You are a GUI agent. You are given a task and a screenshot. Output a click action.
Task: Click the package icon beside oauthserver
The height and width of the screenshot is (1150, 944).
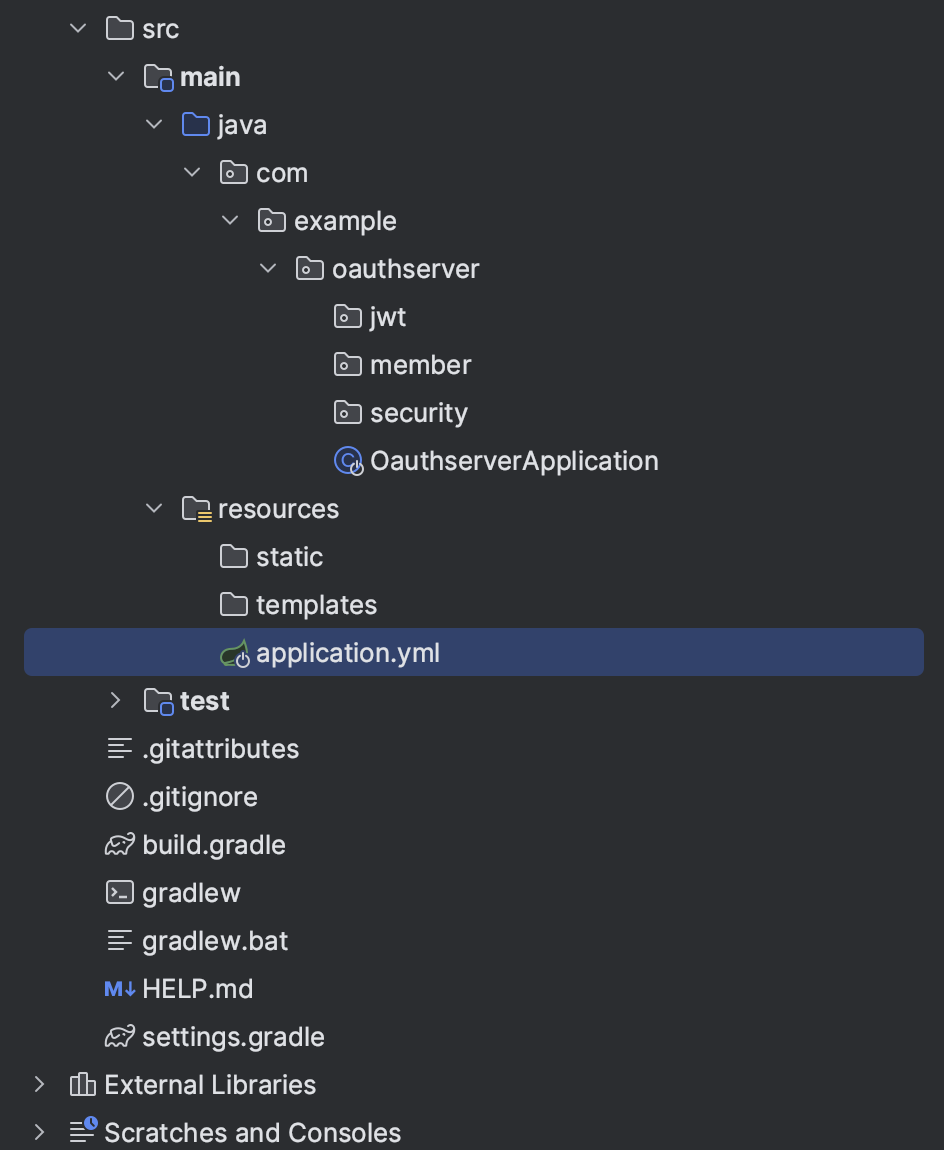[310, 268]
